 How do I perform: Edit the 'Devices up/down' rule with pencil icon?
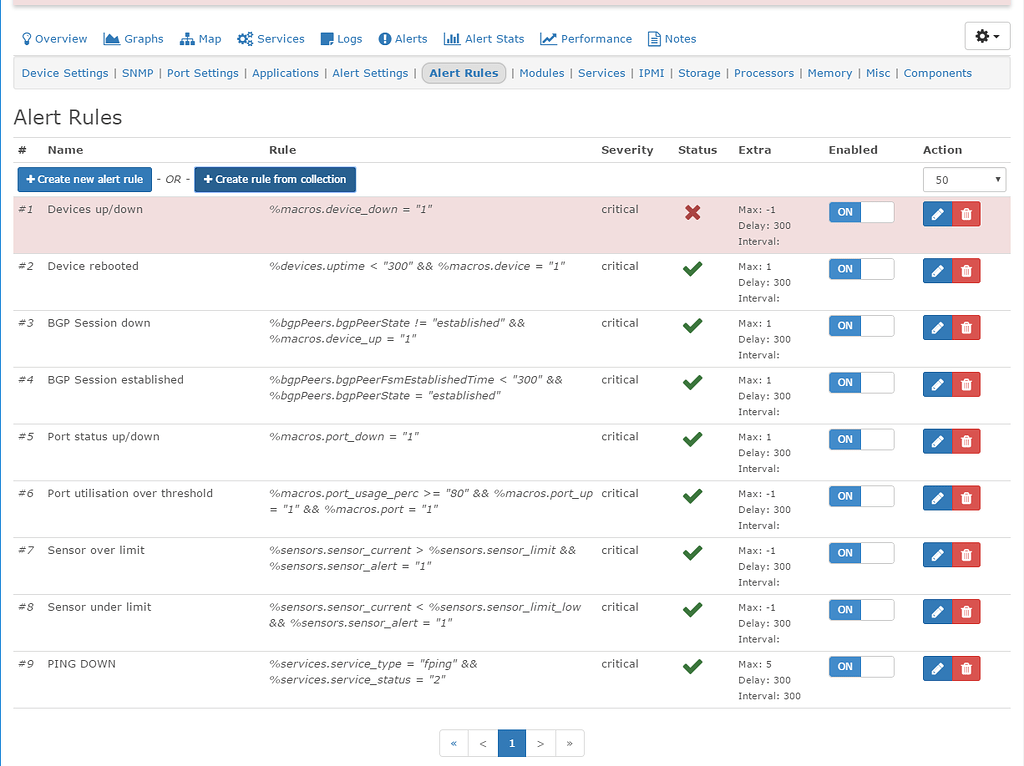[937, 213]
